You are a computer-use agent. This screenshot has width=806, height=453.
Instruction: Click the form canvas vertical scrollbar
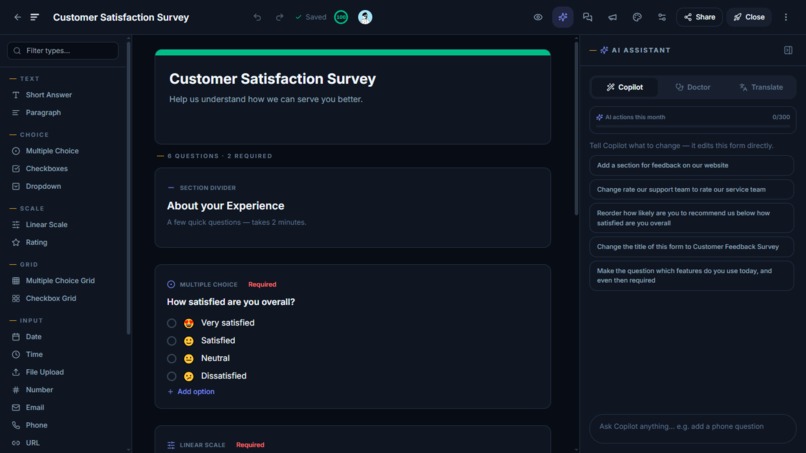pyautogui.click(x=576, y=129)
